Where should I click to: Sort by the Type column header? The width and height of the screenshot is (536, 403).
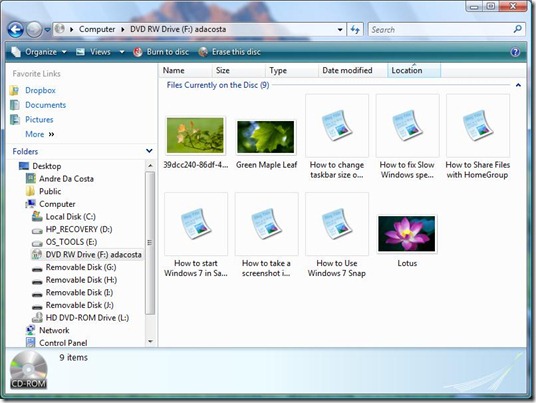click(292, 70)
